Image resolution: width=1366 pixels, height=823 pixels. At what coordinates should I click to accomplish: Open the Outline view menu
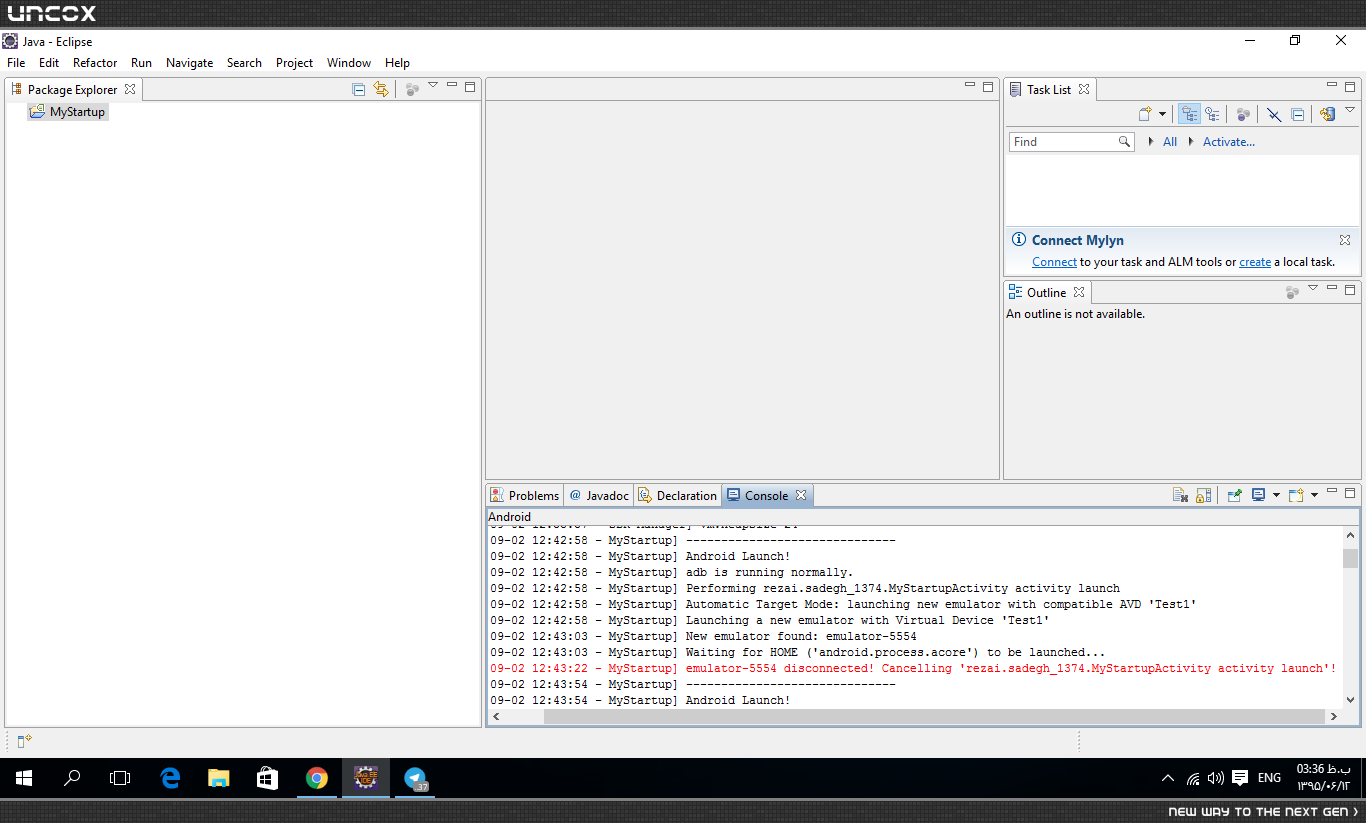(x=1313, y=289)
